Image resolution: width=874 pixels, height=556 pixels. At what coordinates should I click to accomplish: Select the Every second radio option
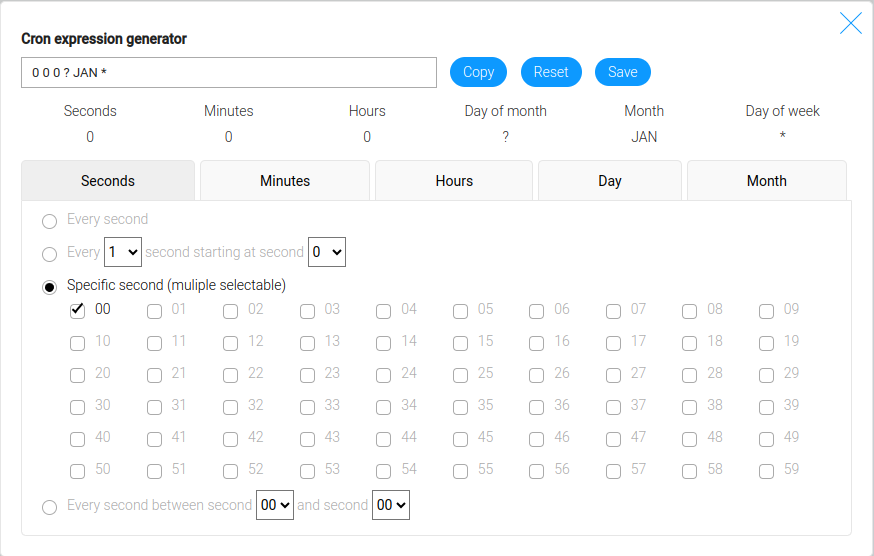tap(49, 221)
